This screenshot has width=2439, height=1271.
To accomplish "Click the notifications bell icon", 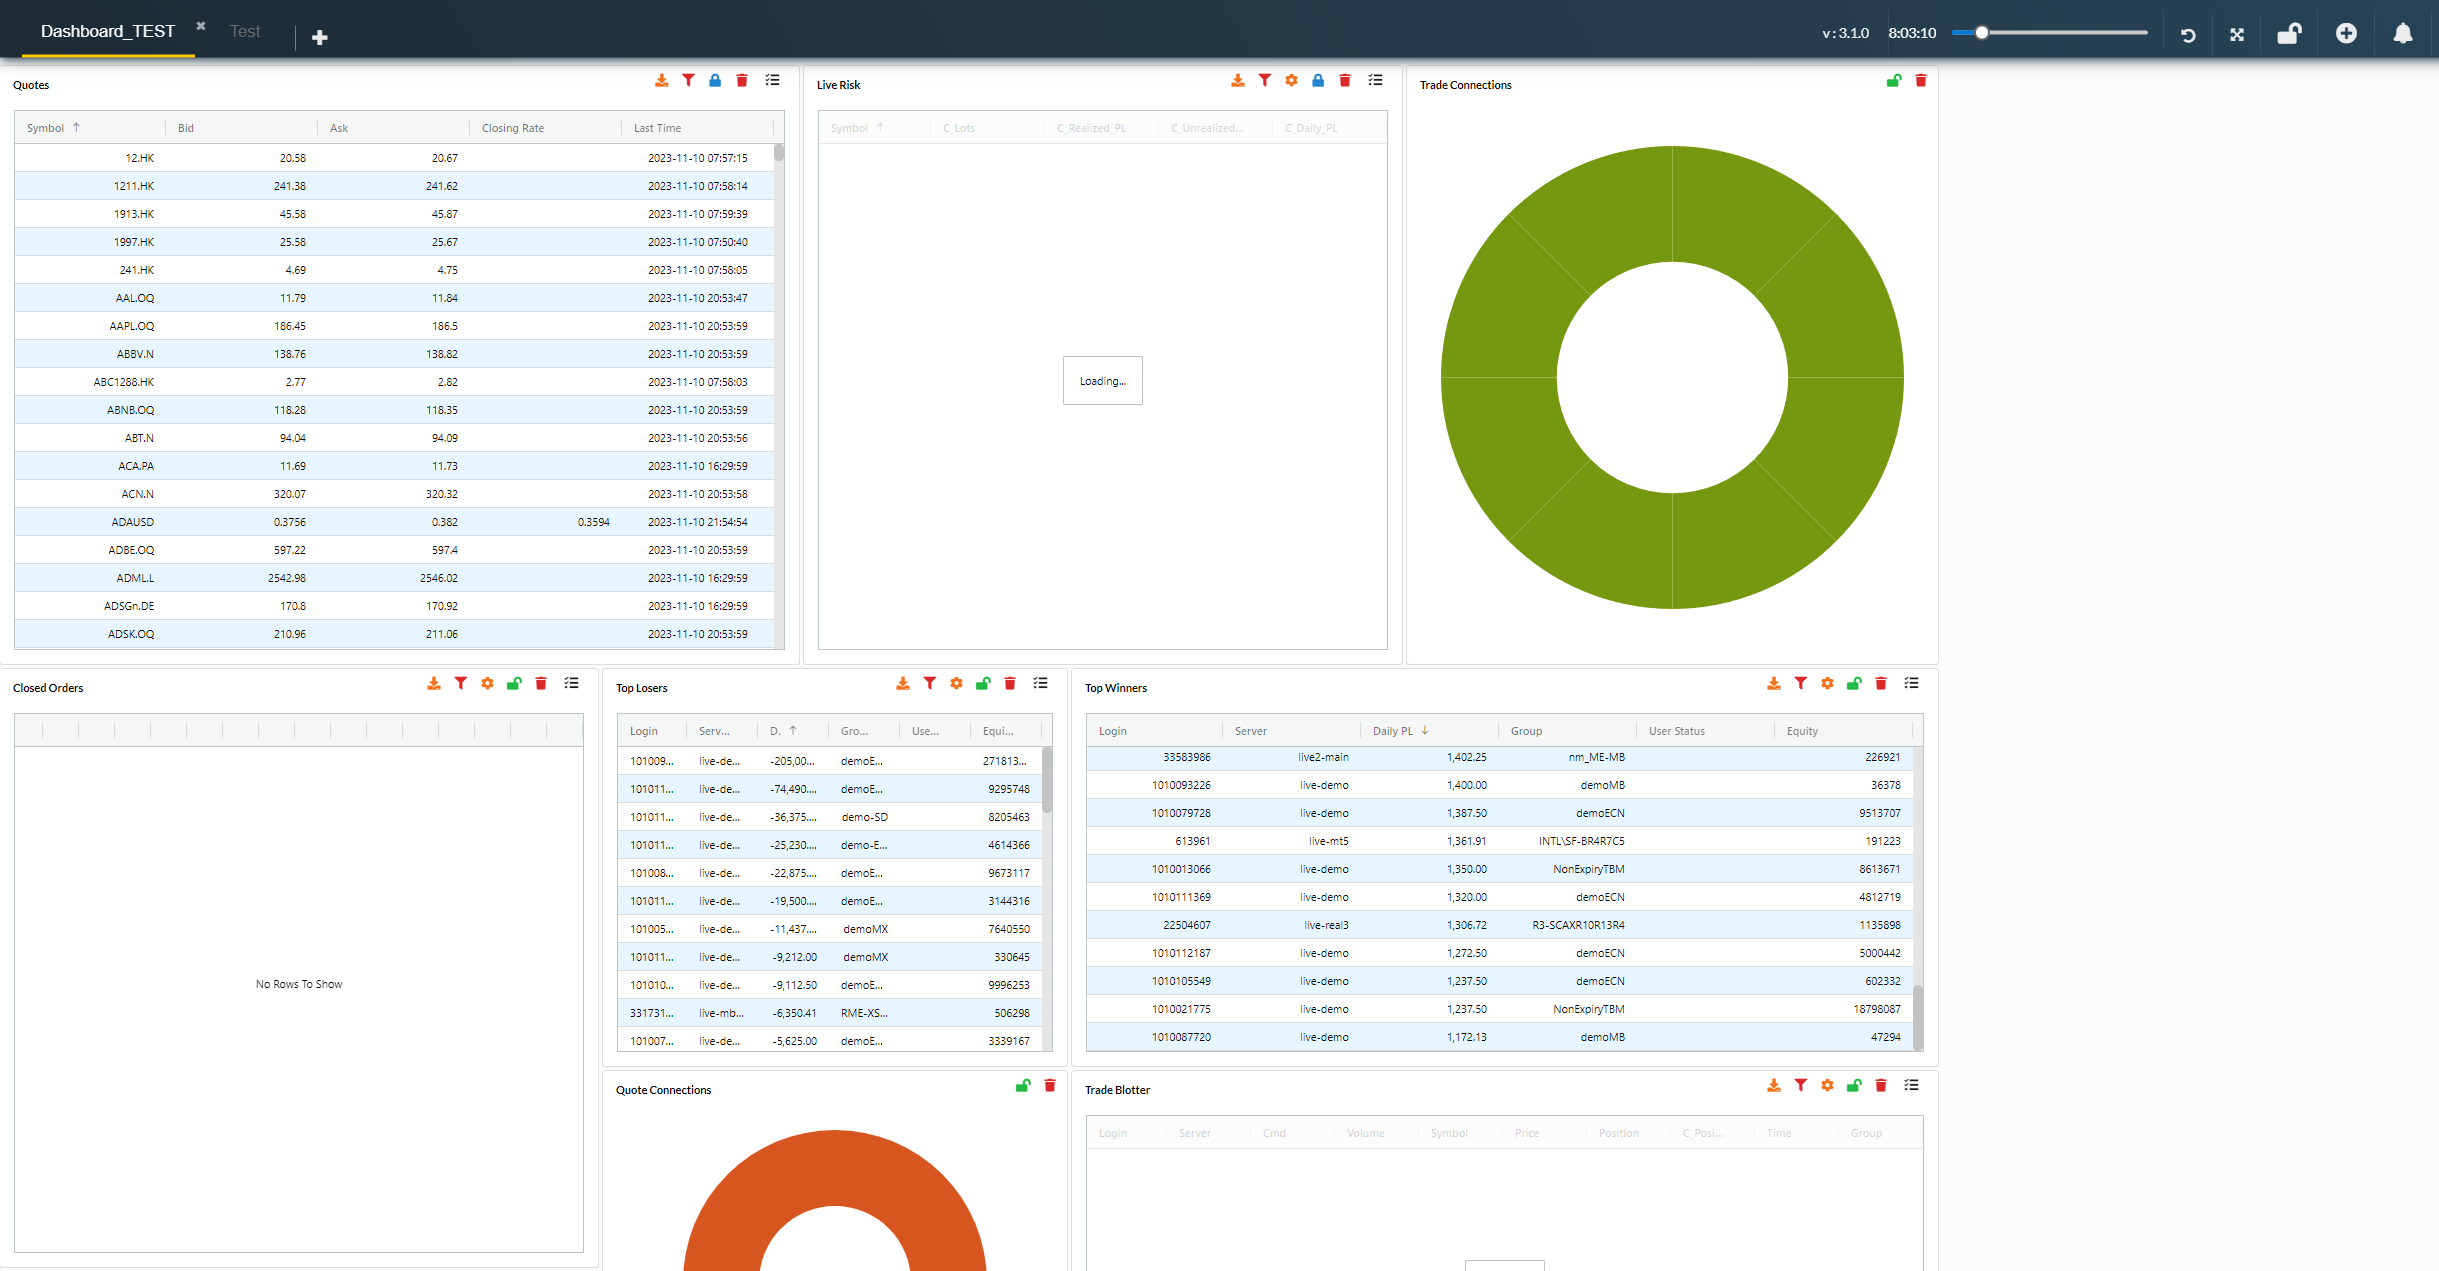I will tap(2402, 34).
